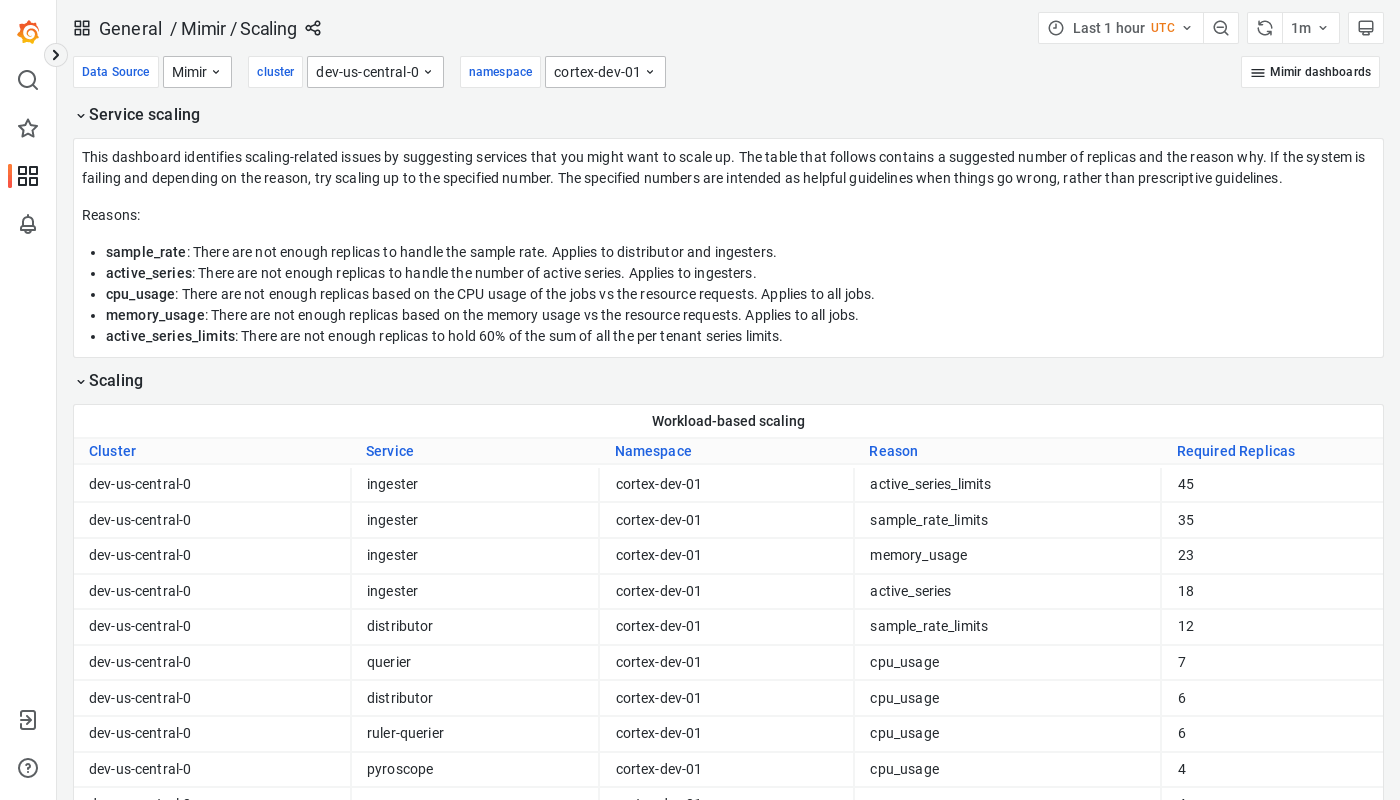Open the Grafana home logo
The image size is (1400, 800).
[x=28, y=32]
